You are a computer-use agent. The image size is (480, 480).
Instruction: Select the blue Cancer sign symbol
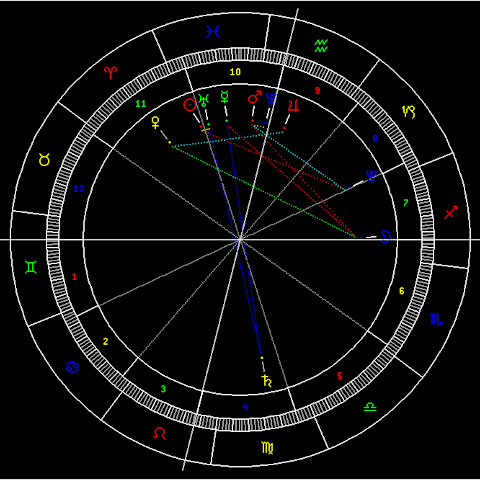pos(72,367)
